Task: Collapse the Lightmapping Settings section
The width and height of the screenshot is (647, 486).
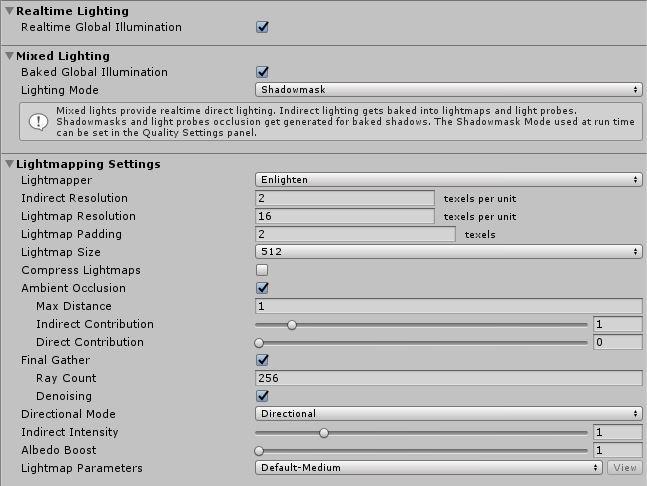Action: click(9, 164)
